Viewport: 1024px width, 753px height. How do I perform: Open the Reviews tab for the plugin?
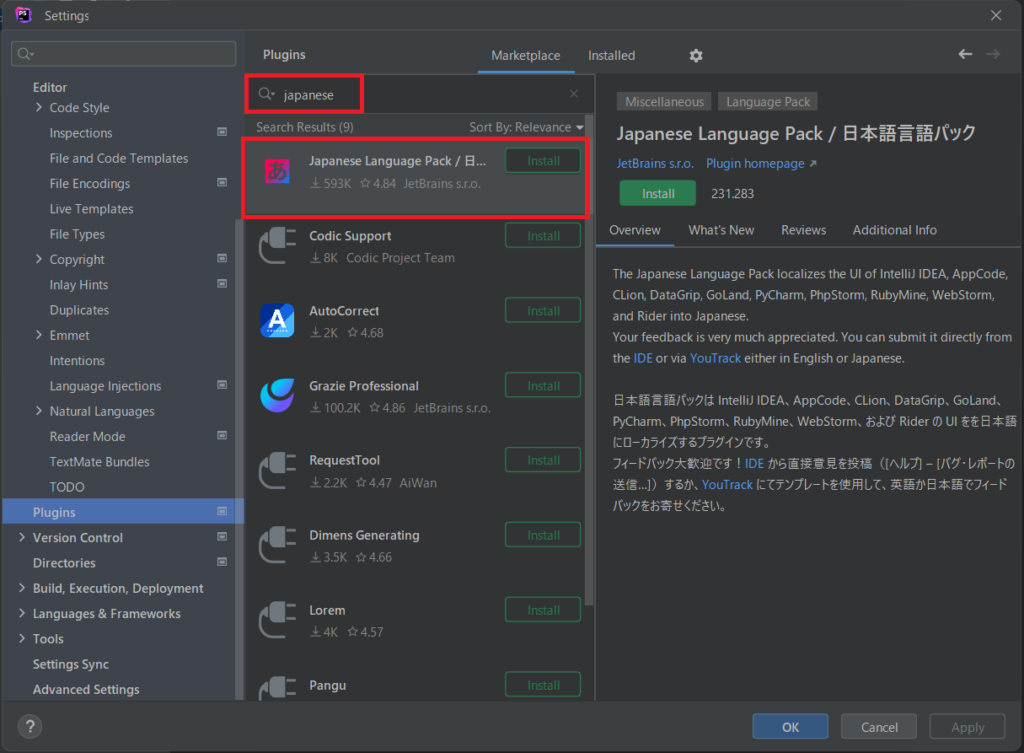[x=803, y=229]
